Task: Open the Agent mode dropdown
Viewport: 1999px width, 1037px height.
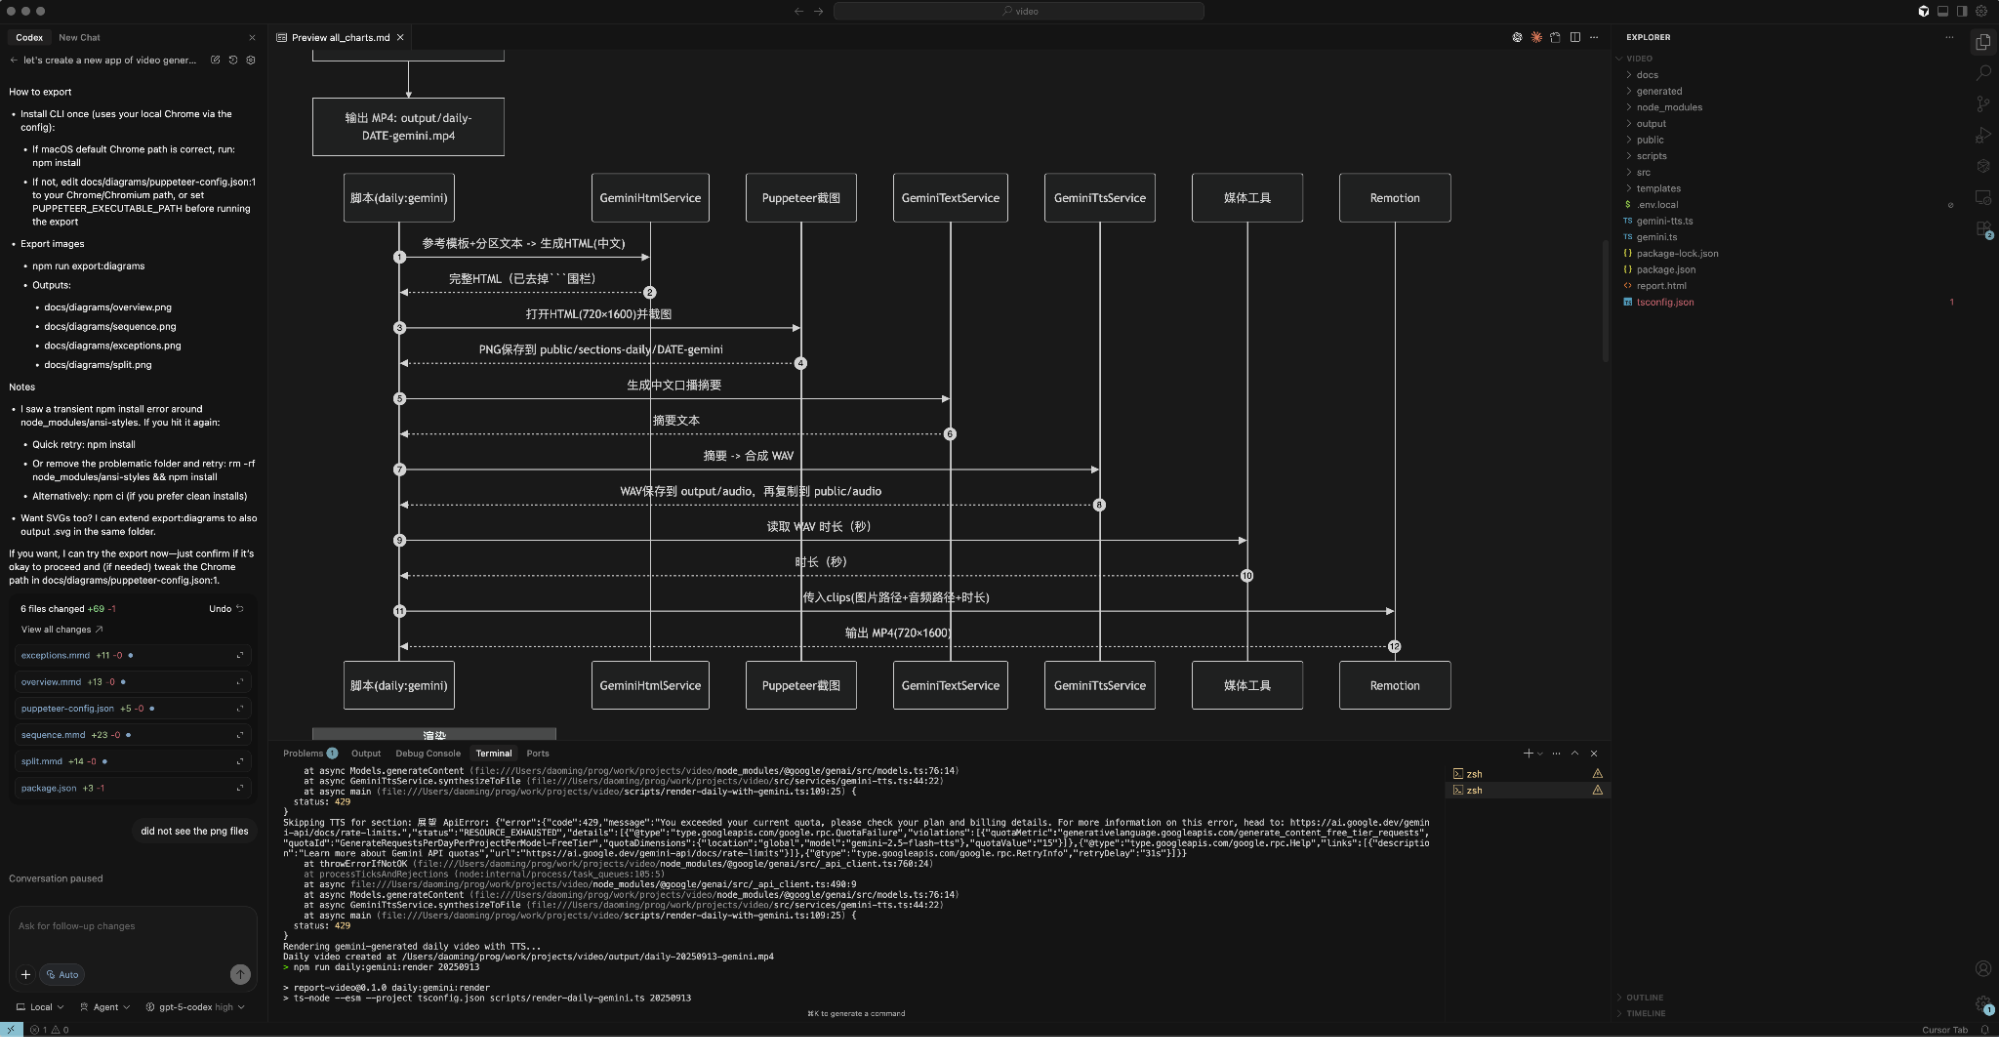Action: pyautogui.click(x=105, y=1007)
